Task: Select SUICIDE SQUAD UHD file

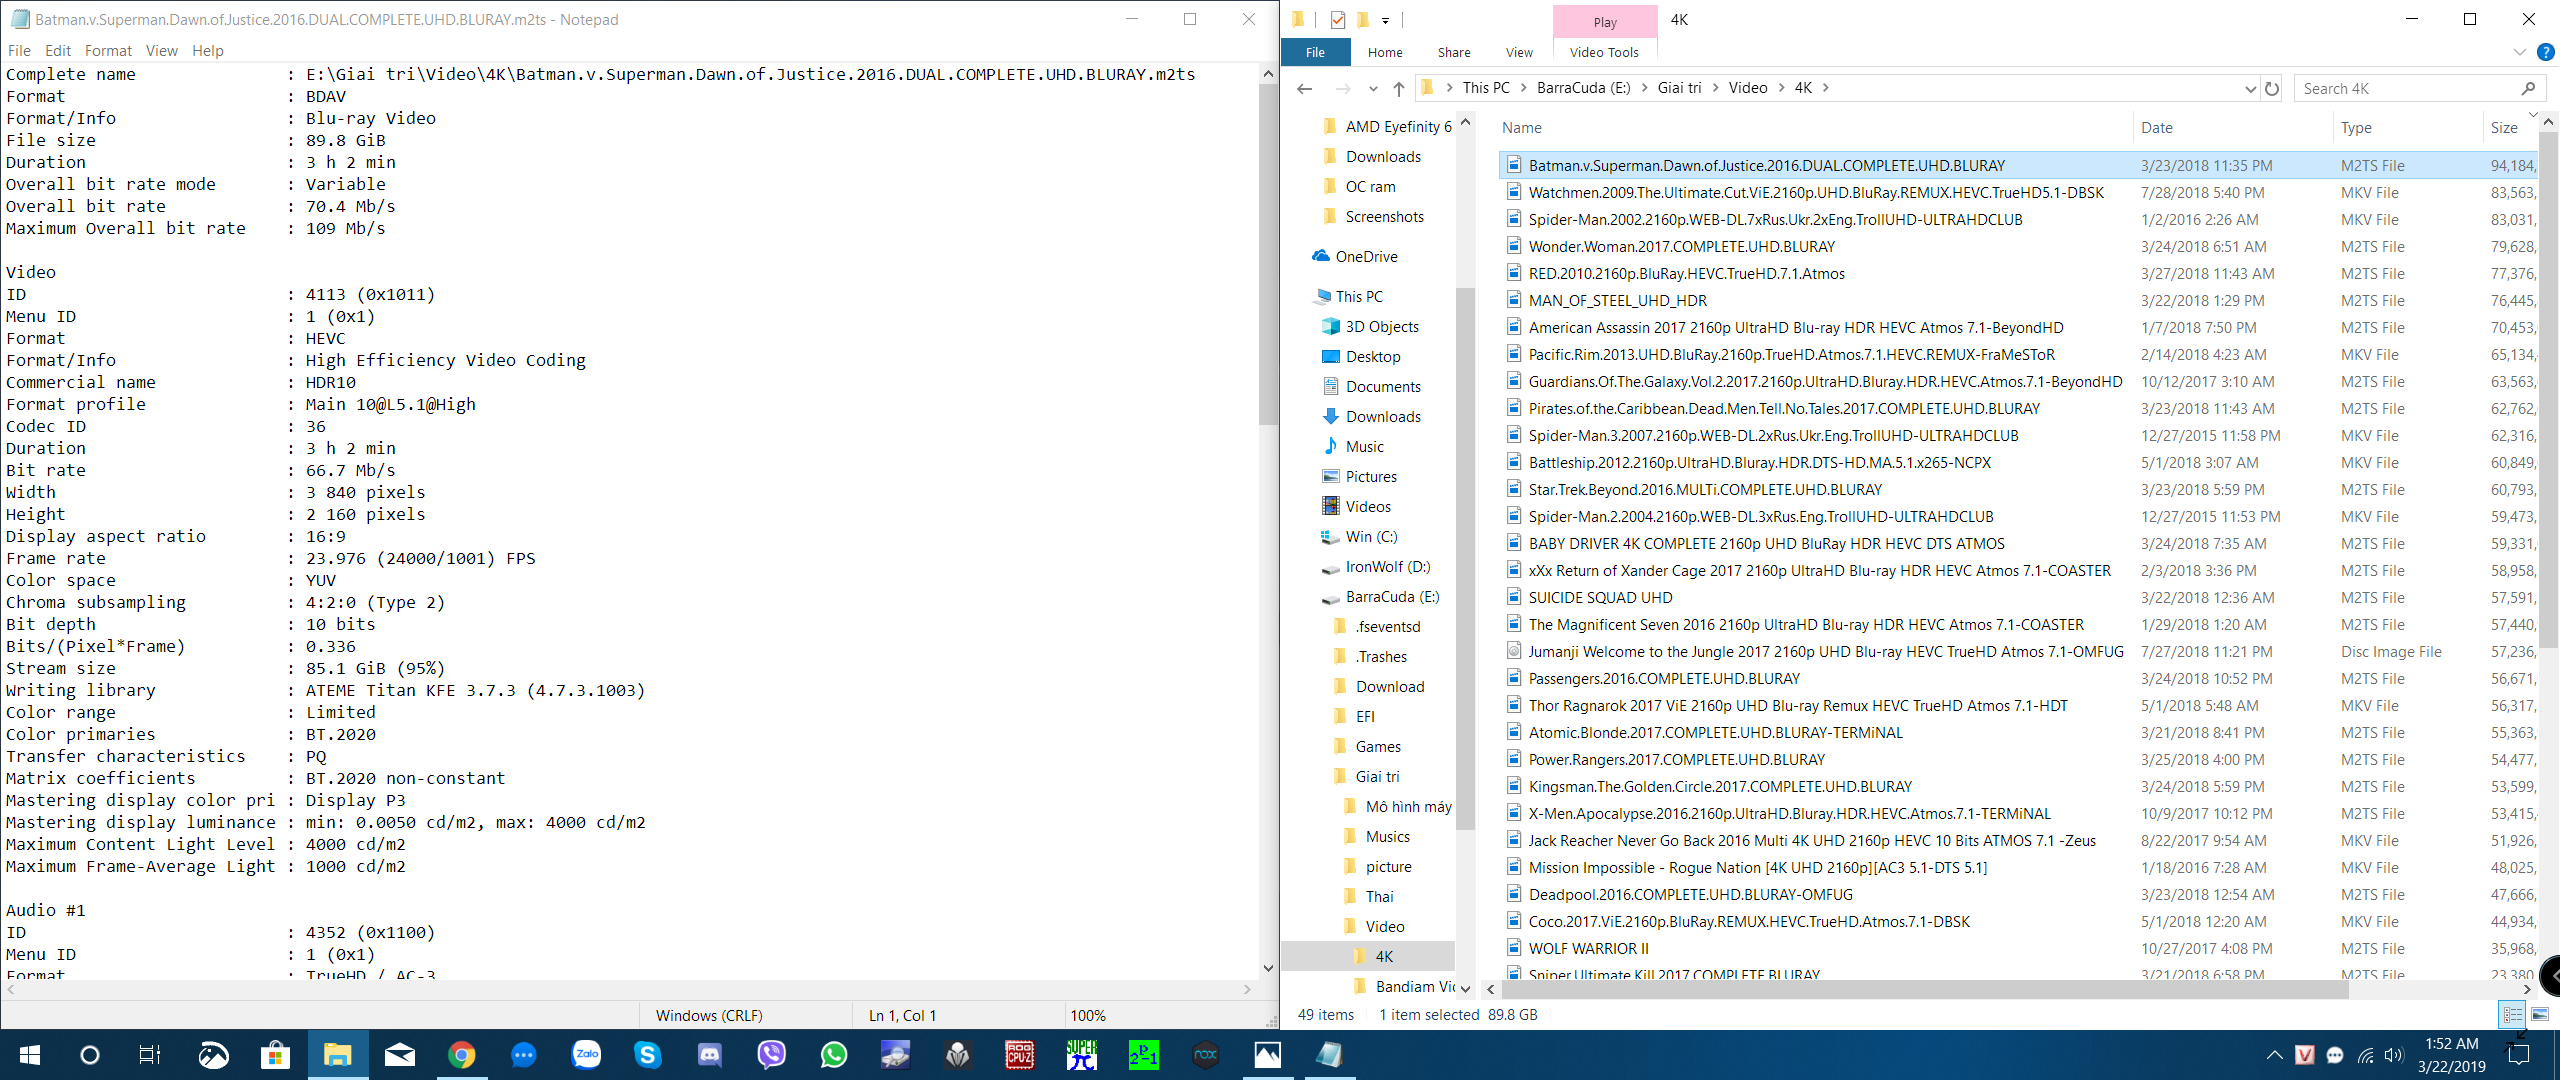Action: point(1600,598)
